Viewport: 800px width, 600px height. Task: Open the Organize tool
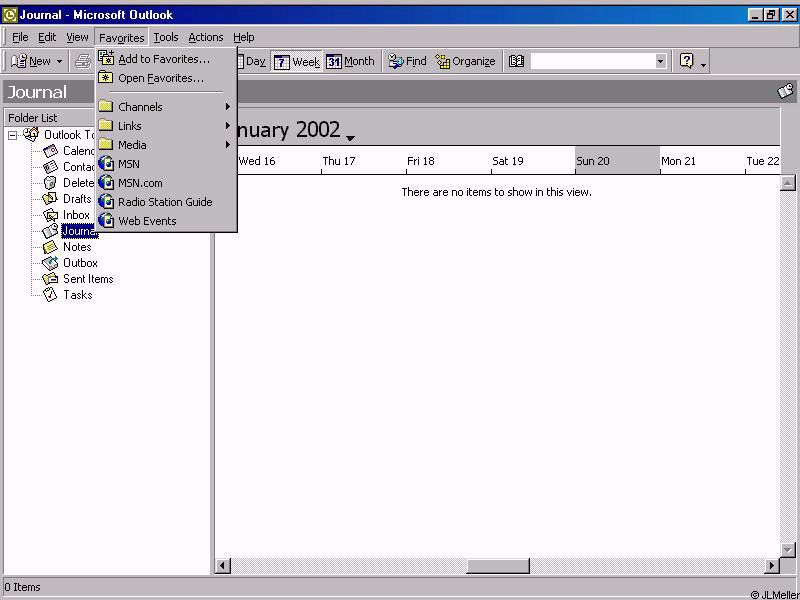465,61
